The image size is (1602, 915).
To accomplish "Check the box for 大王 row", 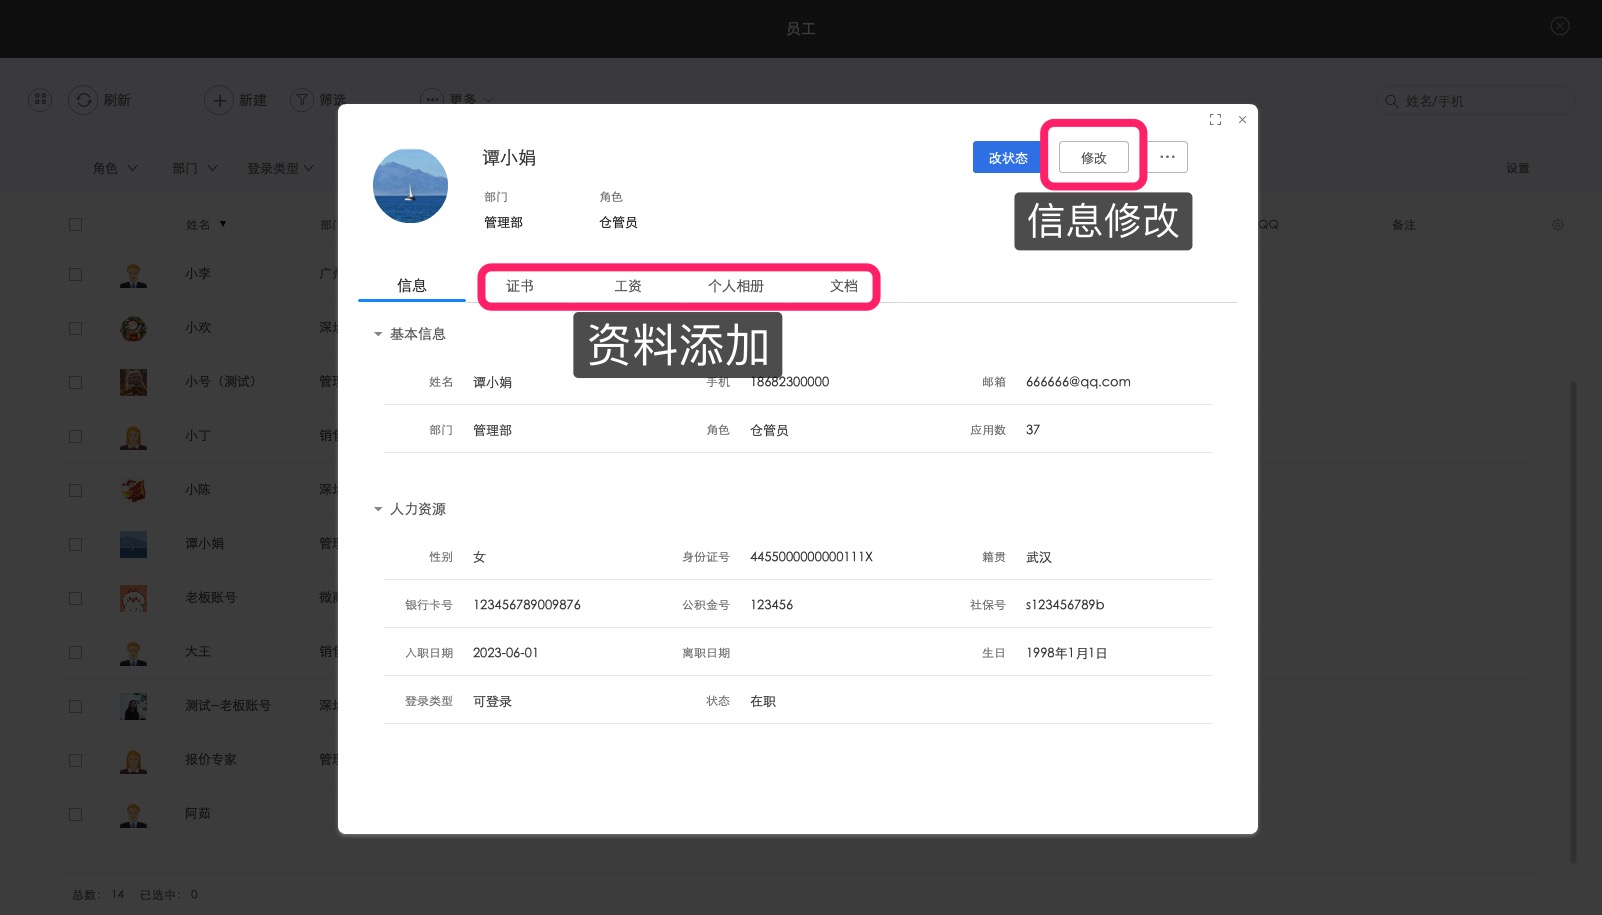I will coord(75,652).
